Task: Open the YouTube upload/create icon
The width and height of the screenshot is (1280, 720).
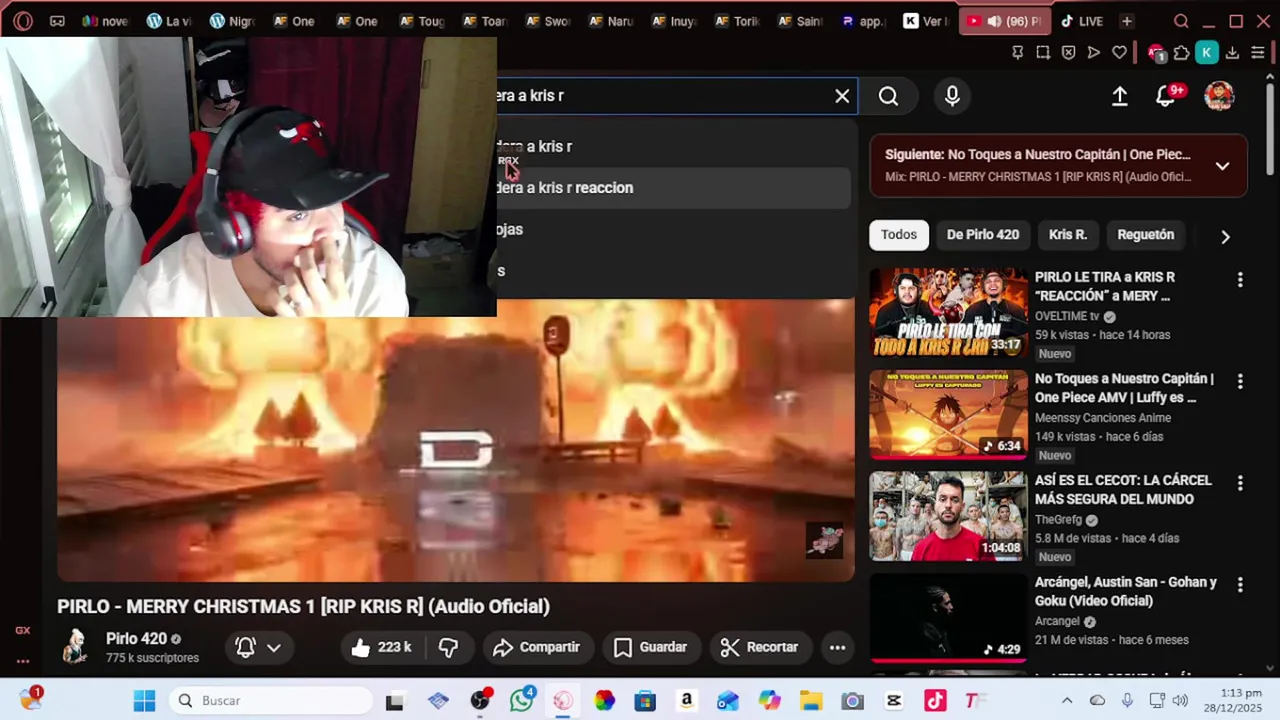Action: point(1120,96)
